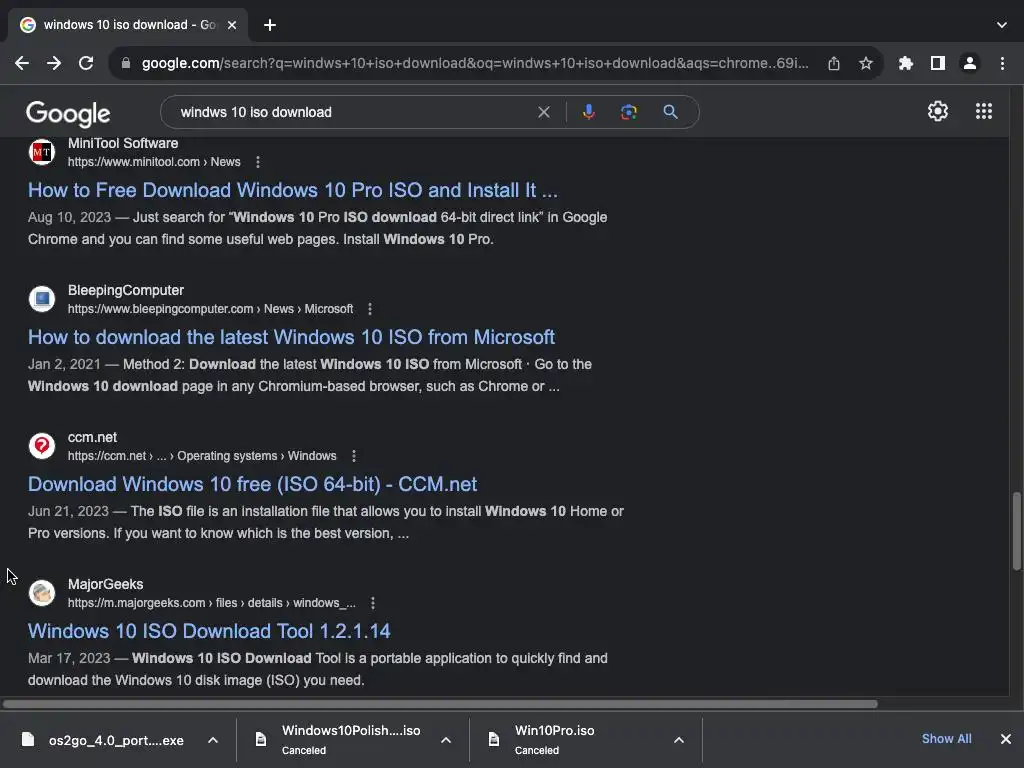Open more options for the MajorGeeks result

tap(372, 603)
